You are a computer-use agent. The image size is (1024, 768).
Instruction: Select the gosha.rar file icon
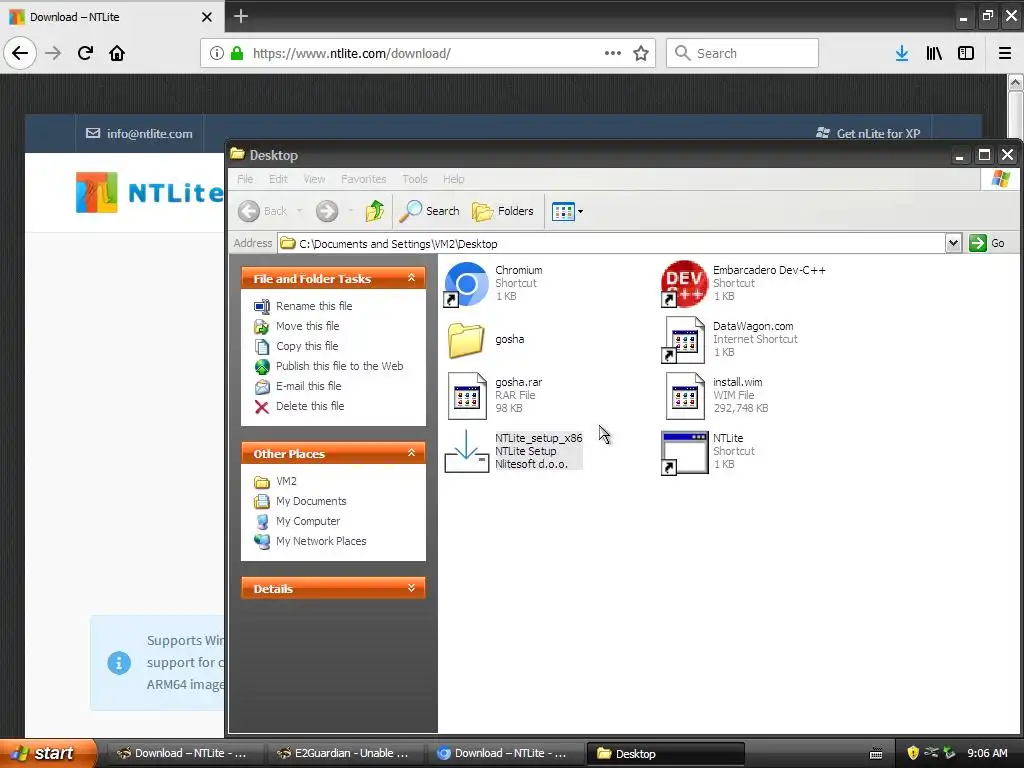pyautogui.click(x=466, y=396)
